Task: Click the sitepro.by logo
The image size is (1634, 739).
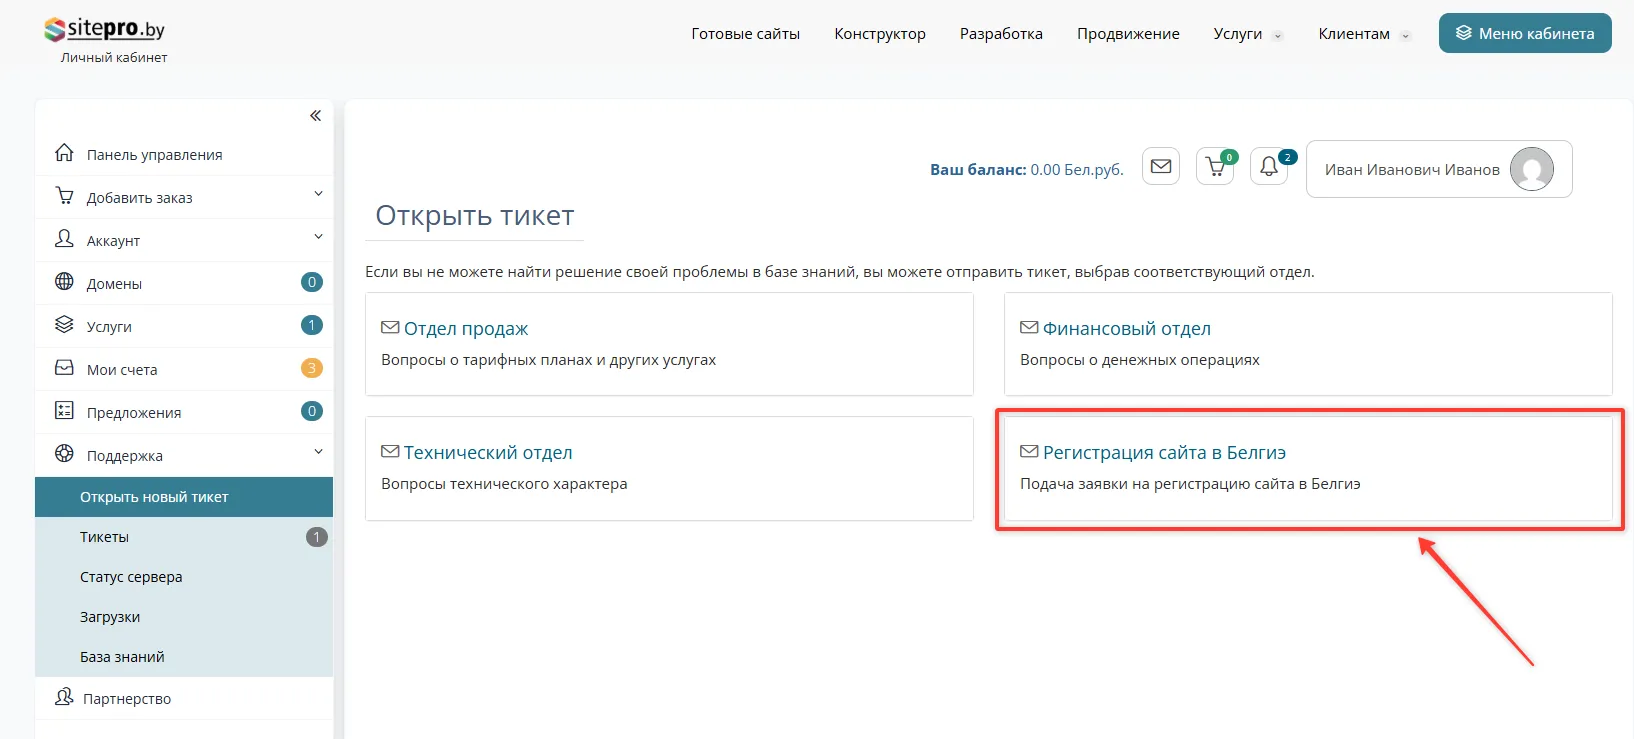Action: 105,30
